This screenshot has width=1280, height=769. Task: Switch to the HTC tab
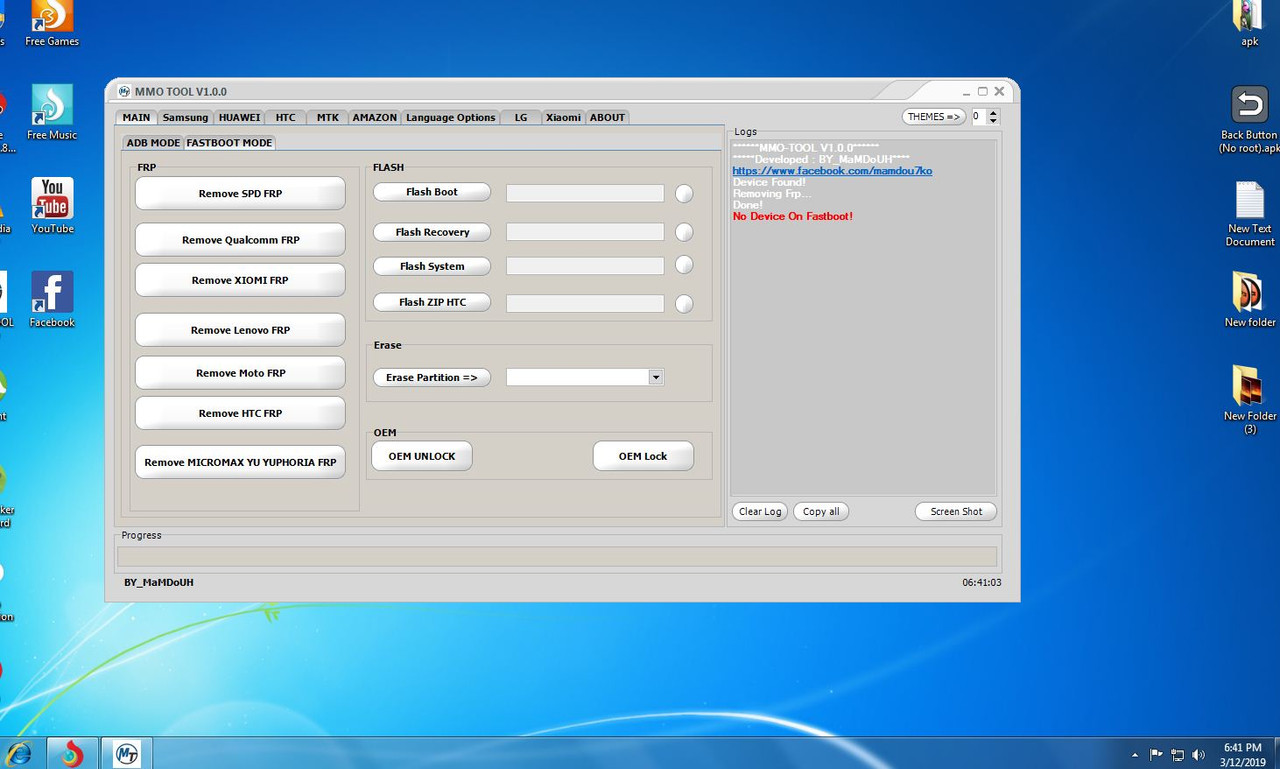tap(286, 117)
